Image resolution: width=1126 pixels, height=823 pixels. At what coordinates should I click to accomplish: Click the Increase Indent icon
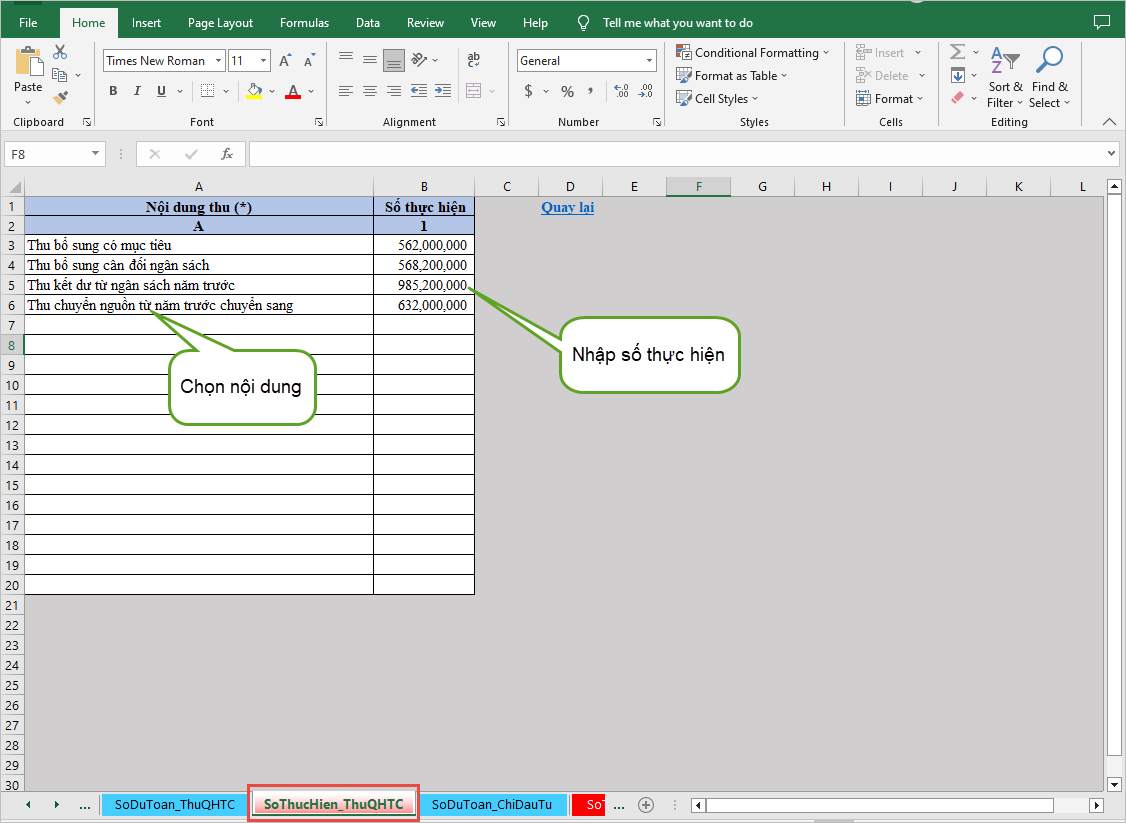click(x=441, y=91)
